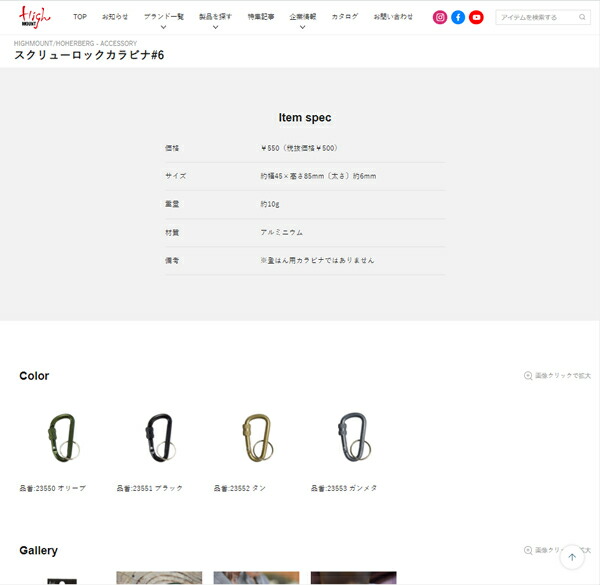Open the カタログ menu item
600x585 pixels.
pos(345,17)
